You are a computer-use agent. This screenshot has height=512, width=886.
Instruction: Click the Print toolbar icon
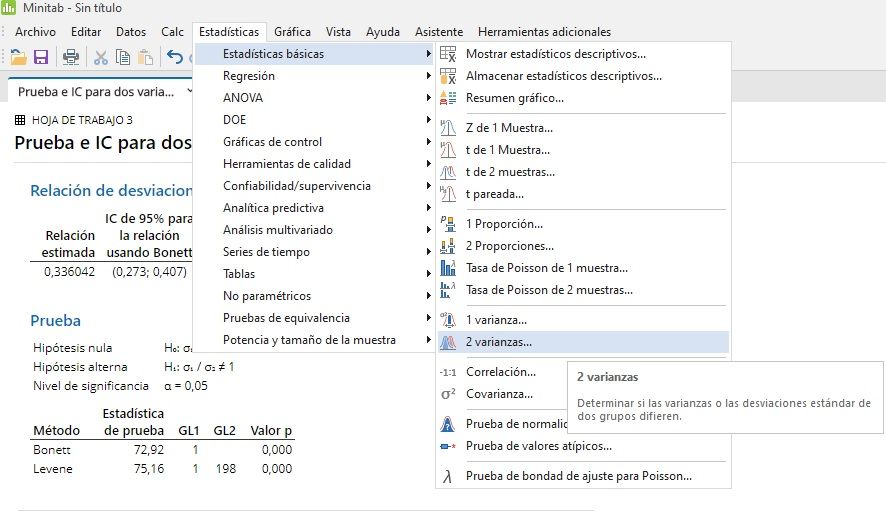click(71, 57)
